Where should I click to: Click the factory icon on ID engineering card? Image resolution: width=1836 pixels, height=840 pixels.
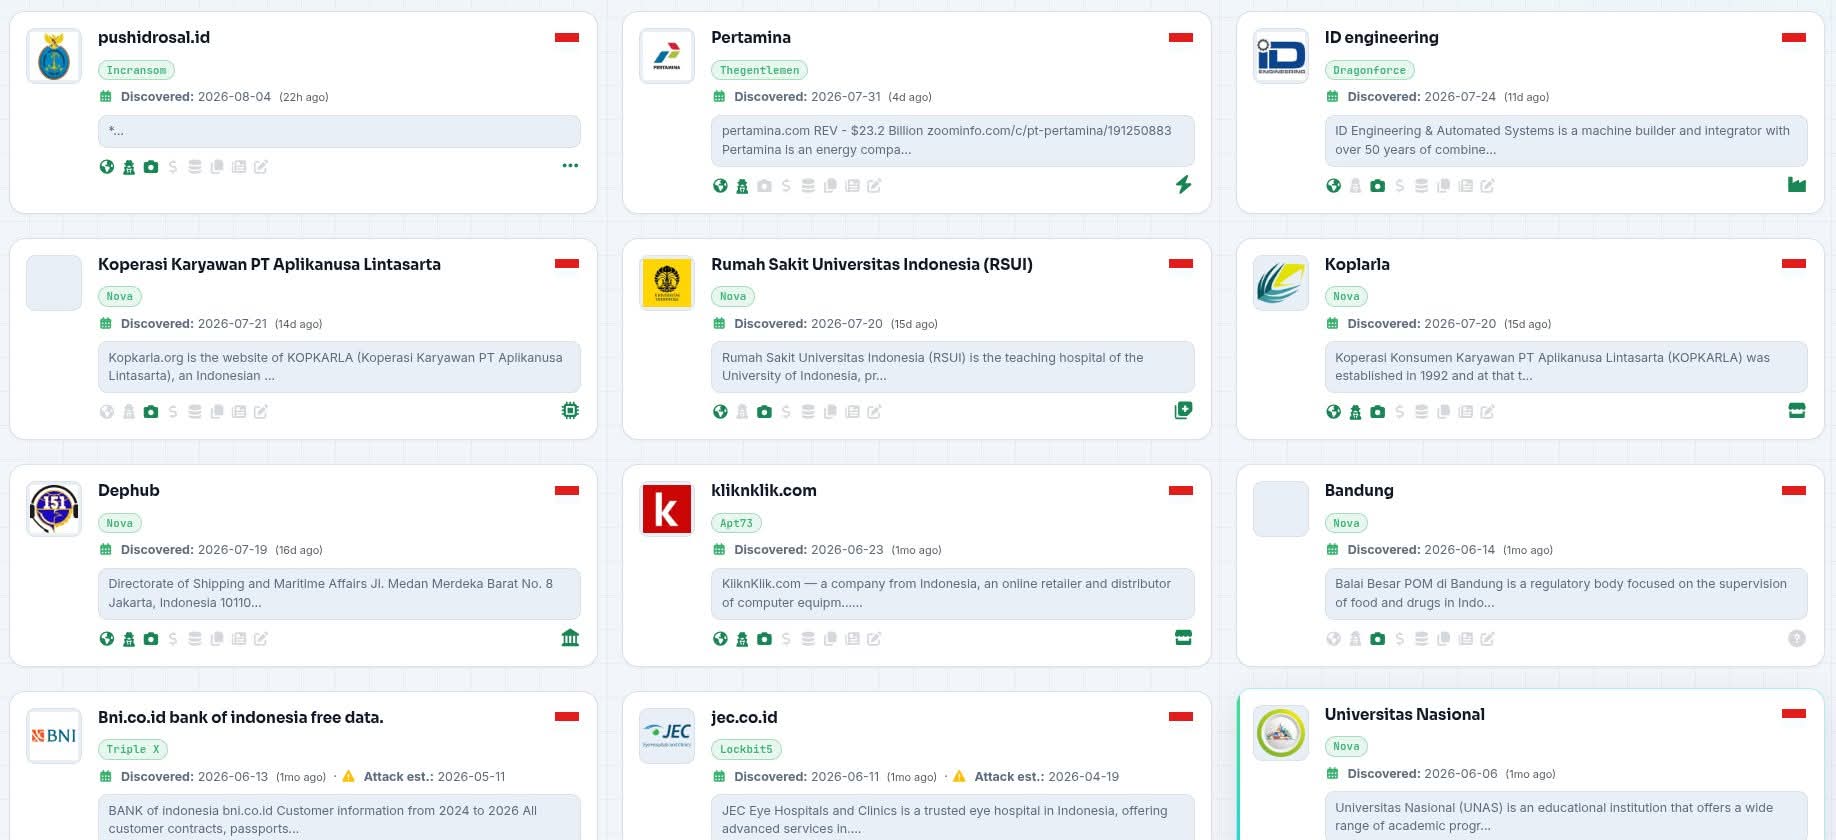coord(1797,184)
